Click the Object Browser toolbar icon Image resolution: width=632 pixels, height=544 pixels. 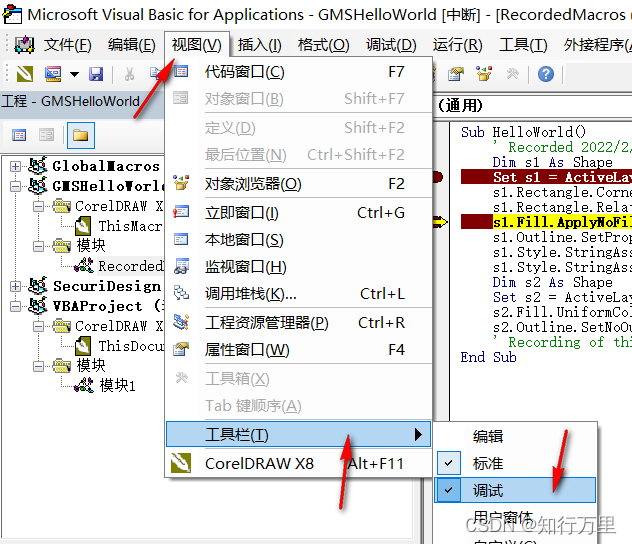tap(484, 74)
